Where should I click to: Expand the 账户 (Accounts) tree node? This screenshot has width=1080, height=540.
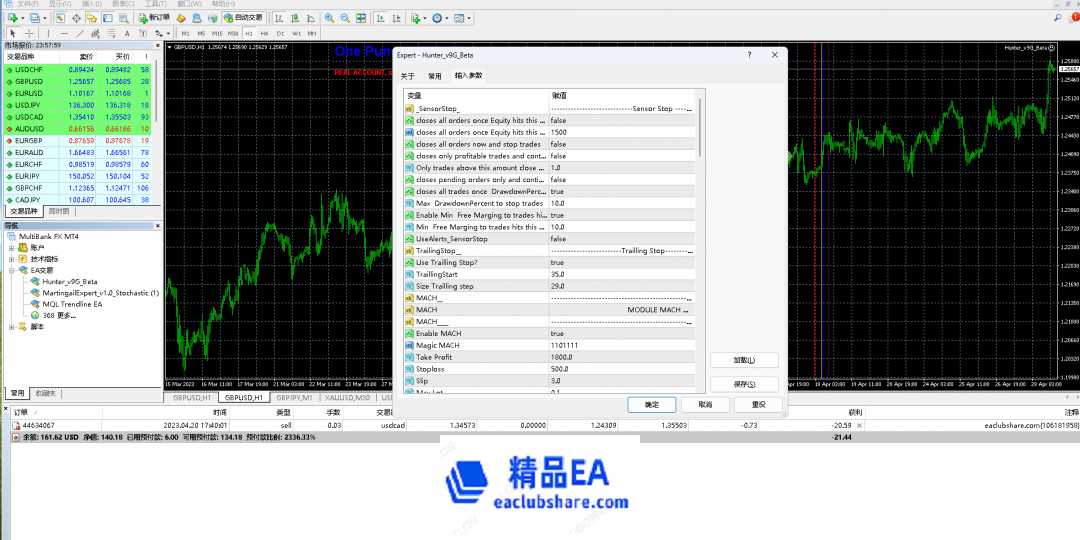[x=12, y=247]
